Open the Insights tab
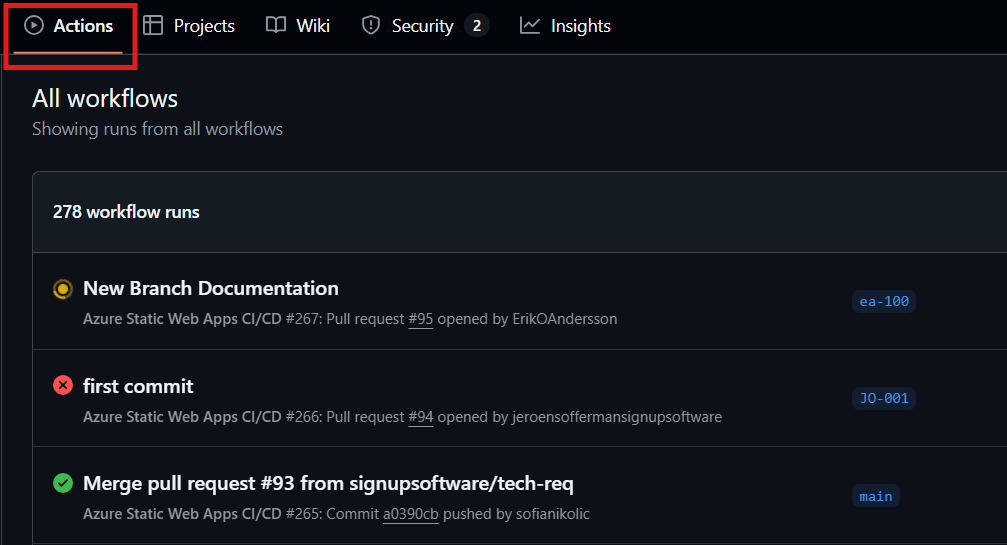 pyautogui.click(x=580, y=26)
